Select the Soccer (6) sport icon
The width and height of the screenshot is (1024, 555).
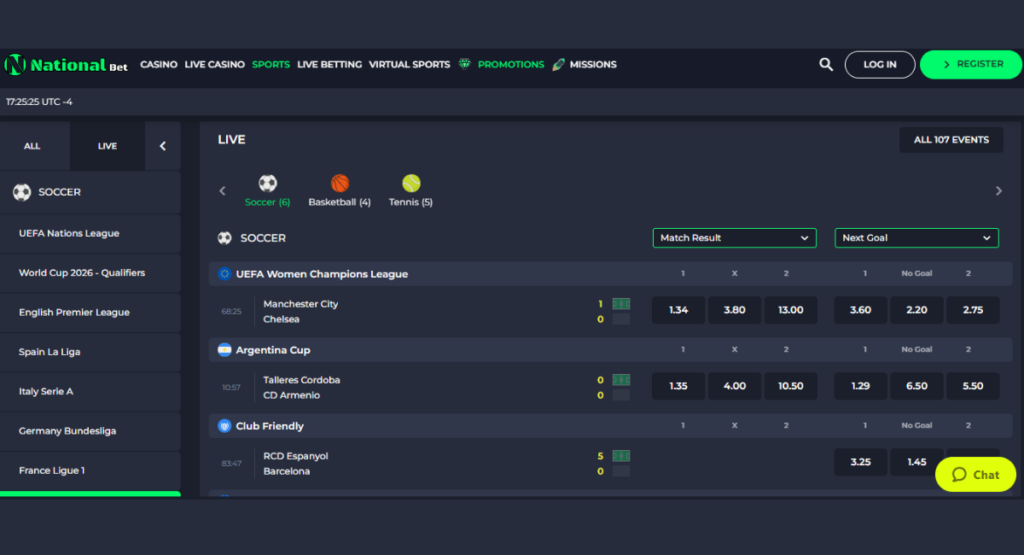(268, 183)
